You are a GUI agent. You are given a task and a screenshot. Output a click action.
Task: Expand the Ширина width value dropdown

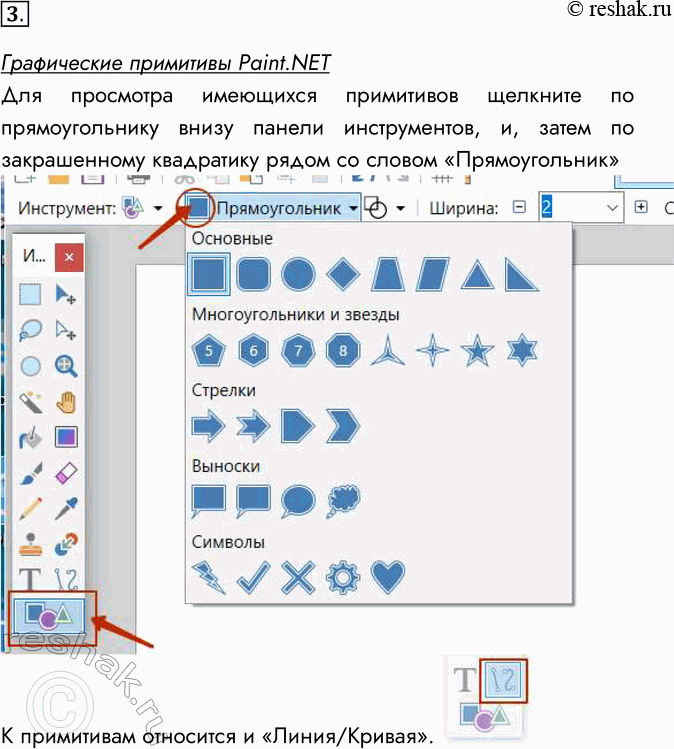pos(613,208)
